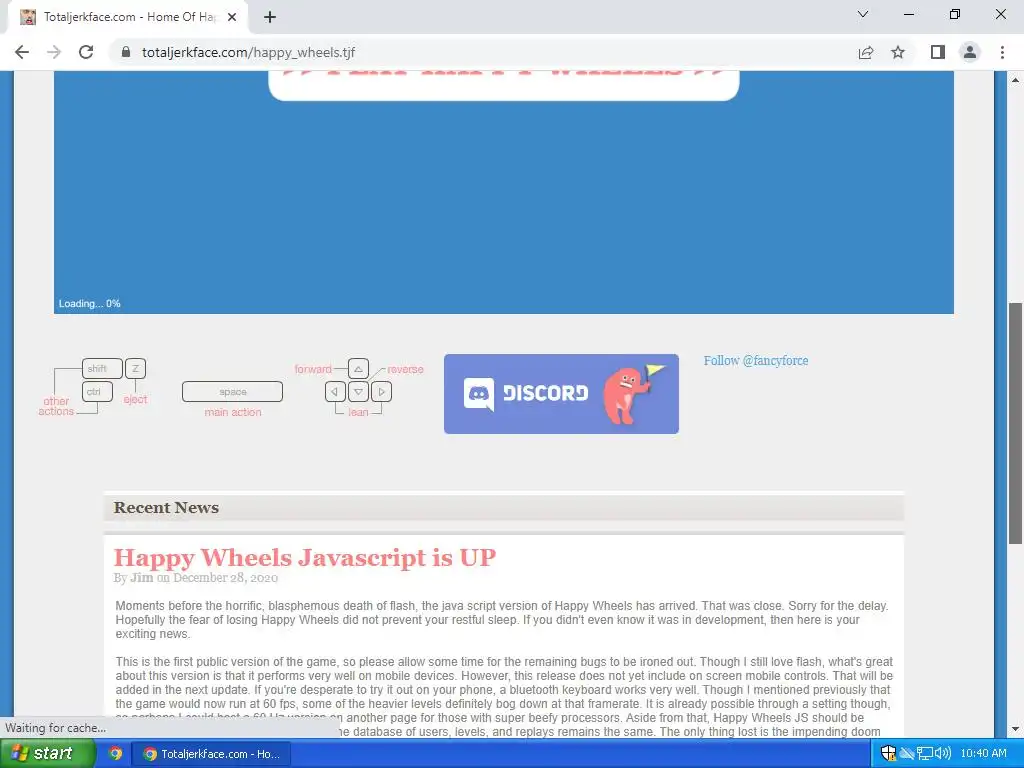Click the up arrow forward key

pyautogui.click(x=358, y=368)
